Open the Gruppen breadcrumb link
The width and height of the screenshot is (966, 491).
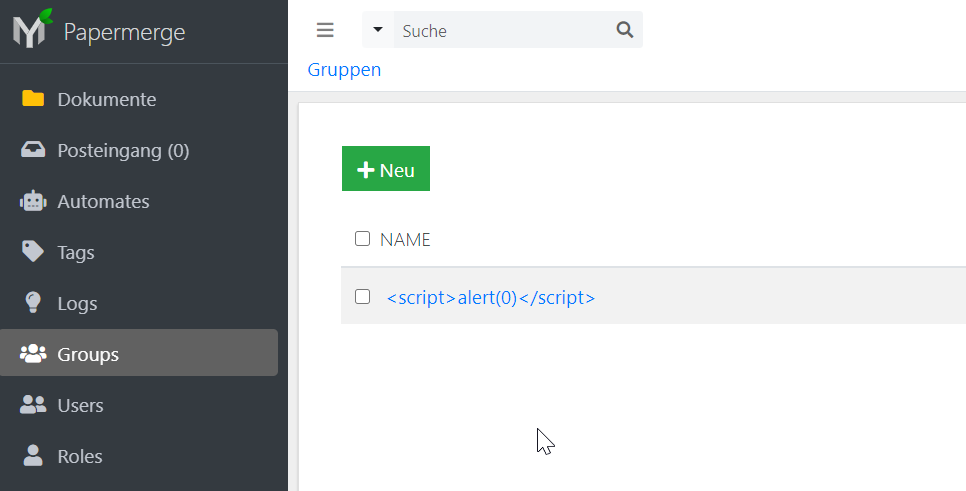tap(344, 70)
